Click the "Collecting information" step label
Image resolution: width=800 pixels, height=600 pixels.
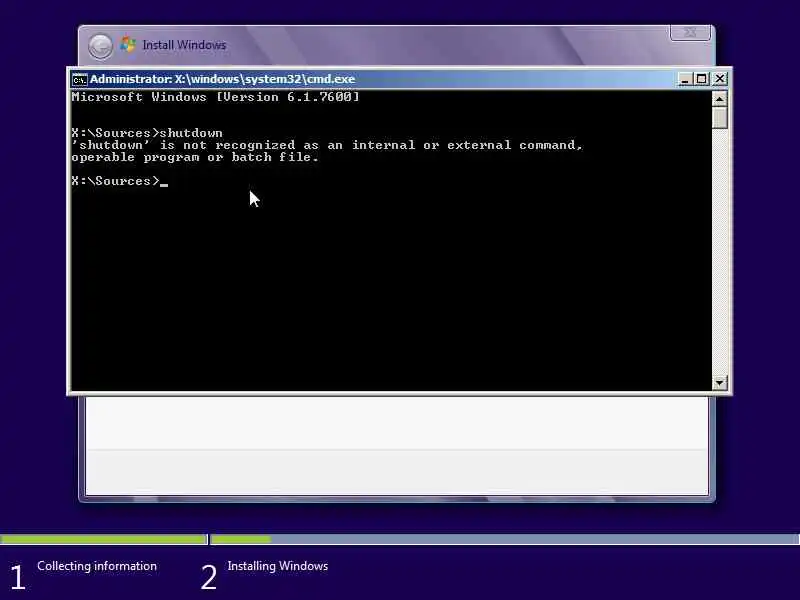point(97,566)
